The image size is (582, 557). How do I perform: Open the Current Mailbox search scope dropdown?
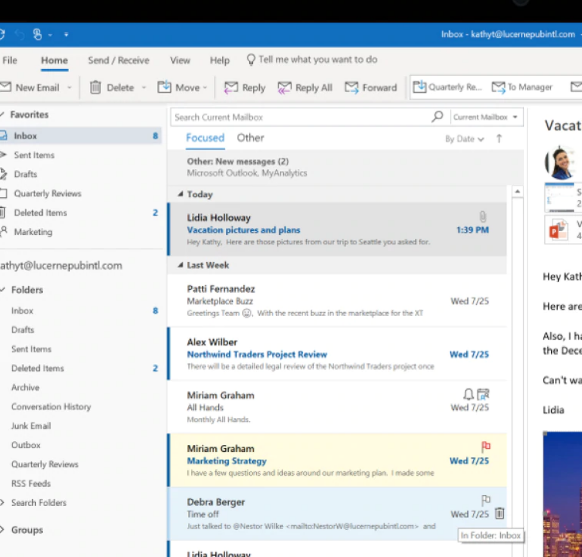[485, 117]
